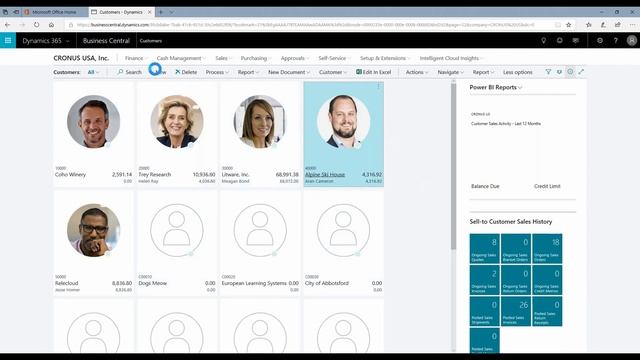The width and height of the screenshot is (640, 360).
Task: Click Edit in Excel
Action: [x=373, y=72]
